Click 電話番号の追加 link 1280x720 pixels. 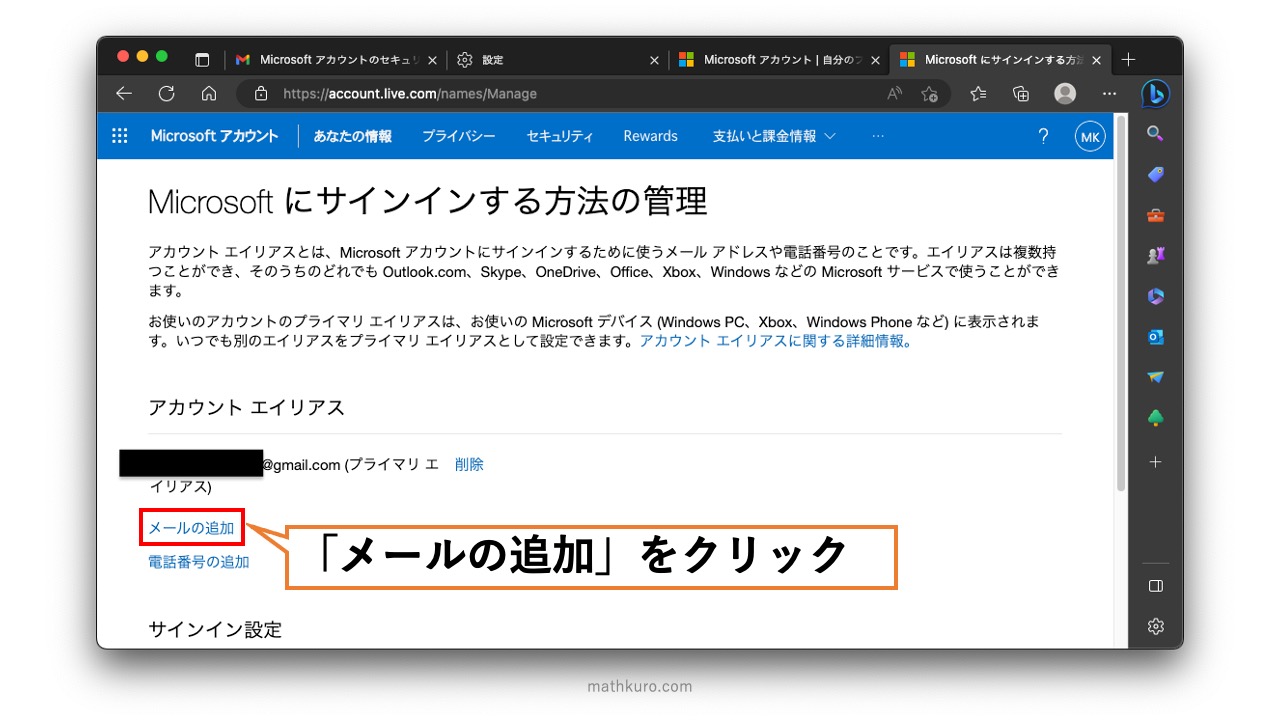[x=199, y=562]
